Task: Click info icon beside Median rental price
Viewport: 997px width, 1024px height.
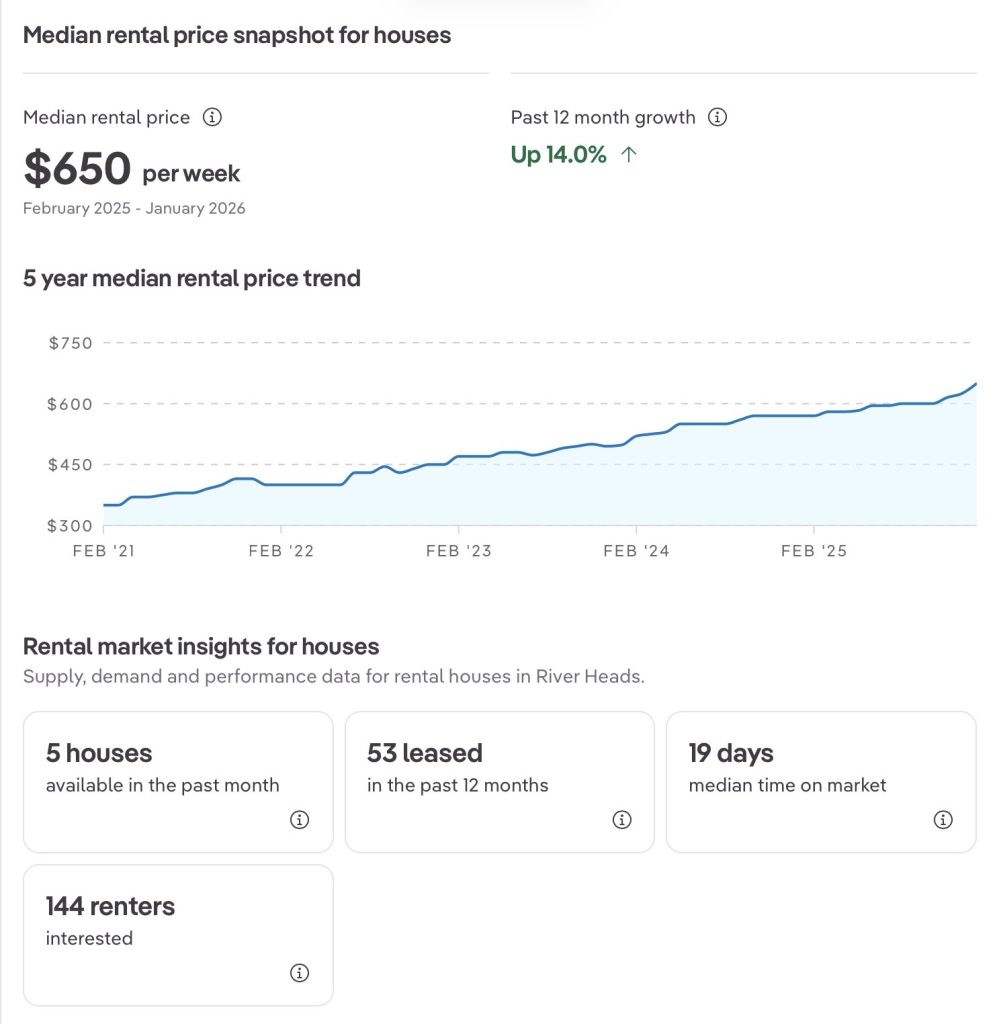Action: [212, 117]
